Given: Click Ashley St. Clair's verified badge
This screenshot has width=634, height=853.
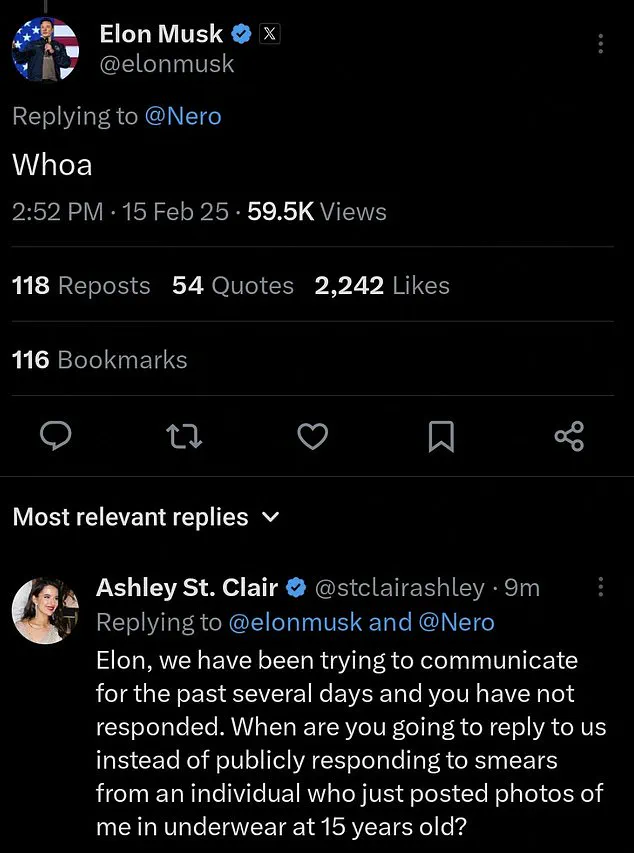Looking at the screenshot, I should 296,588.
